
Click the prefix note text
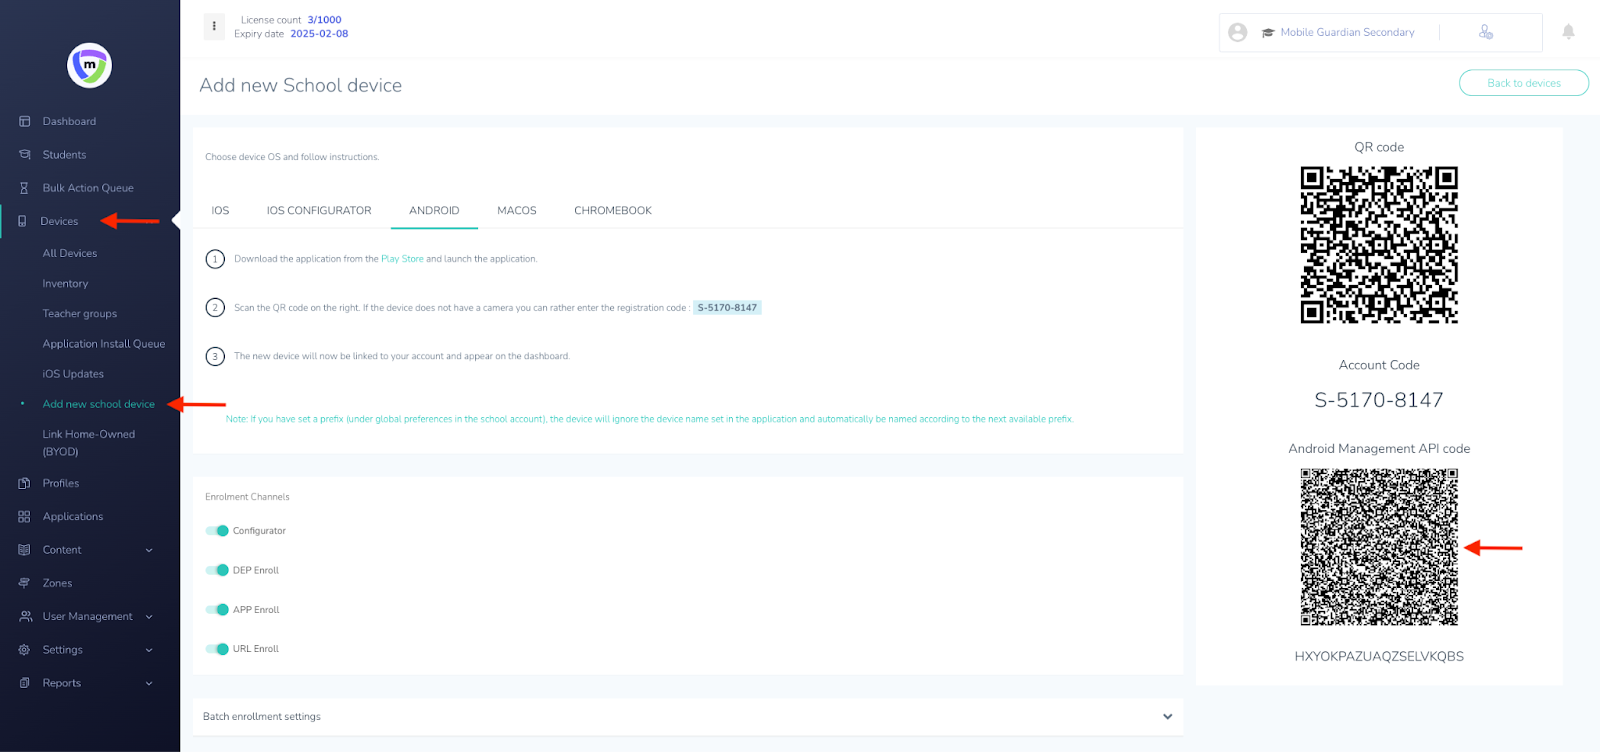click(x=649, y=419)
